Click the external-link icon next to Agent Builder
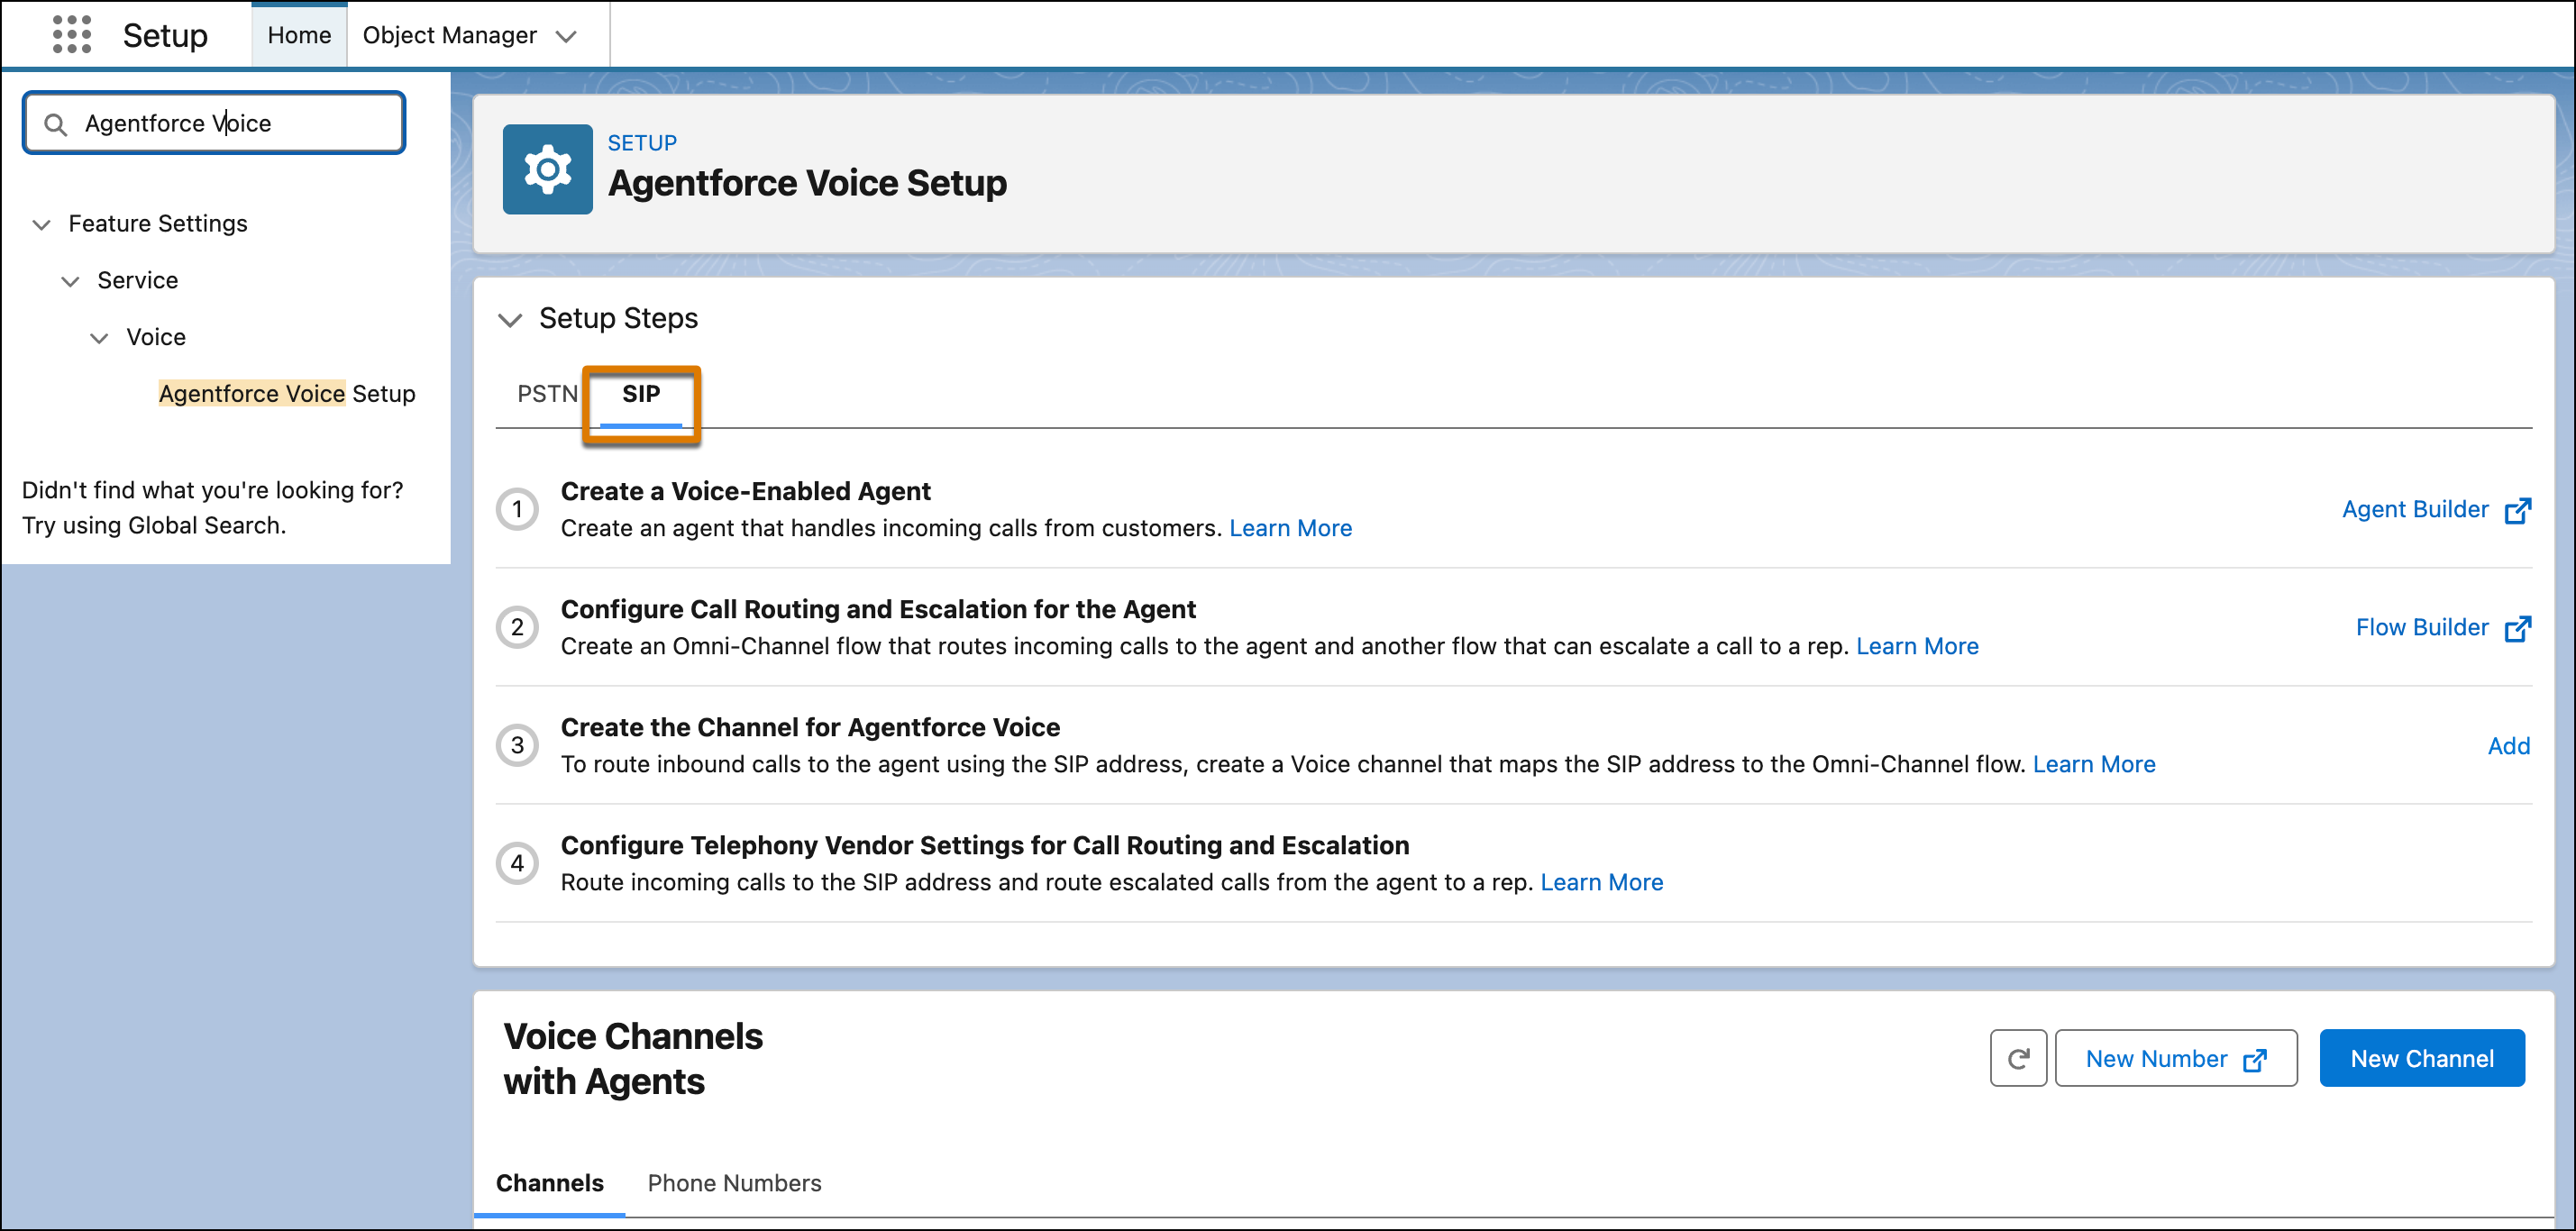The height and width of the screenshot is (1231, 2576). click(2518, 510)
